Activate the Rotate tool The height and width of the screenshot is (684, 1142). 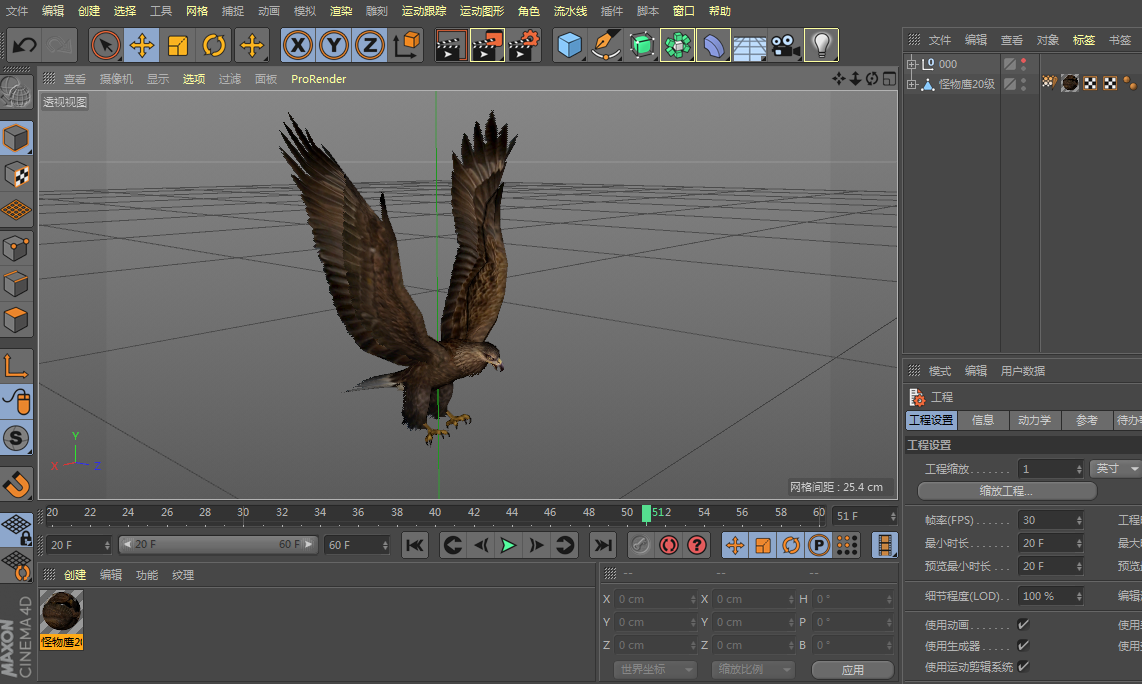214,45
